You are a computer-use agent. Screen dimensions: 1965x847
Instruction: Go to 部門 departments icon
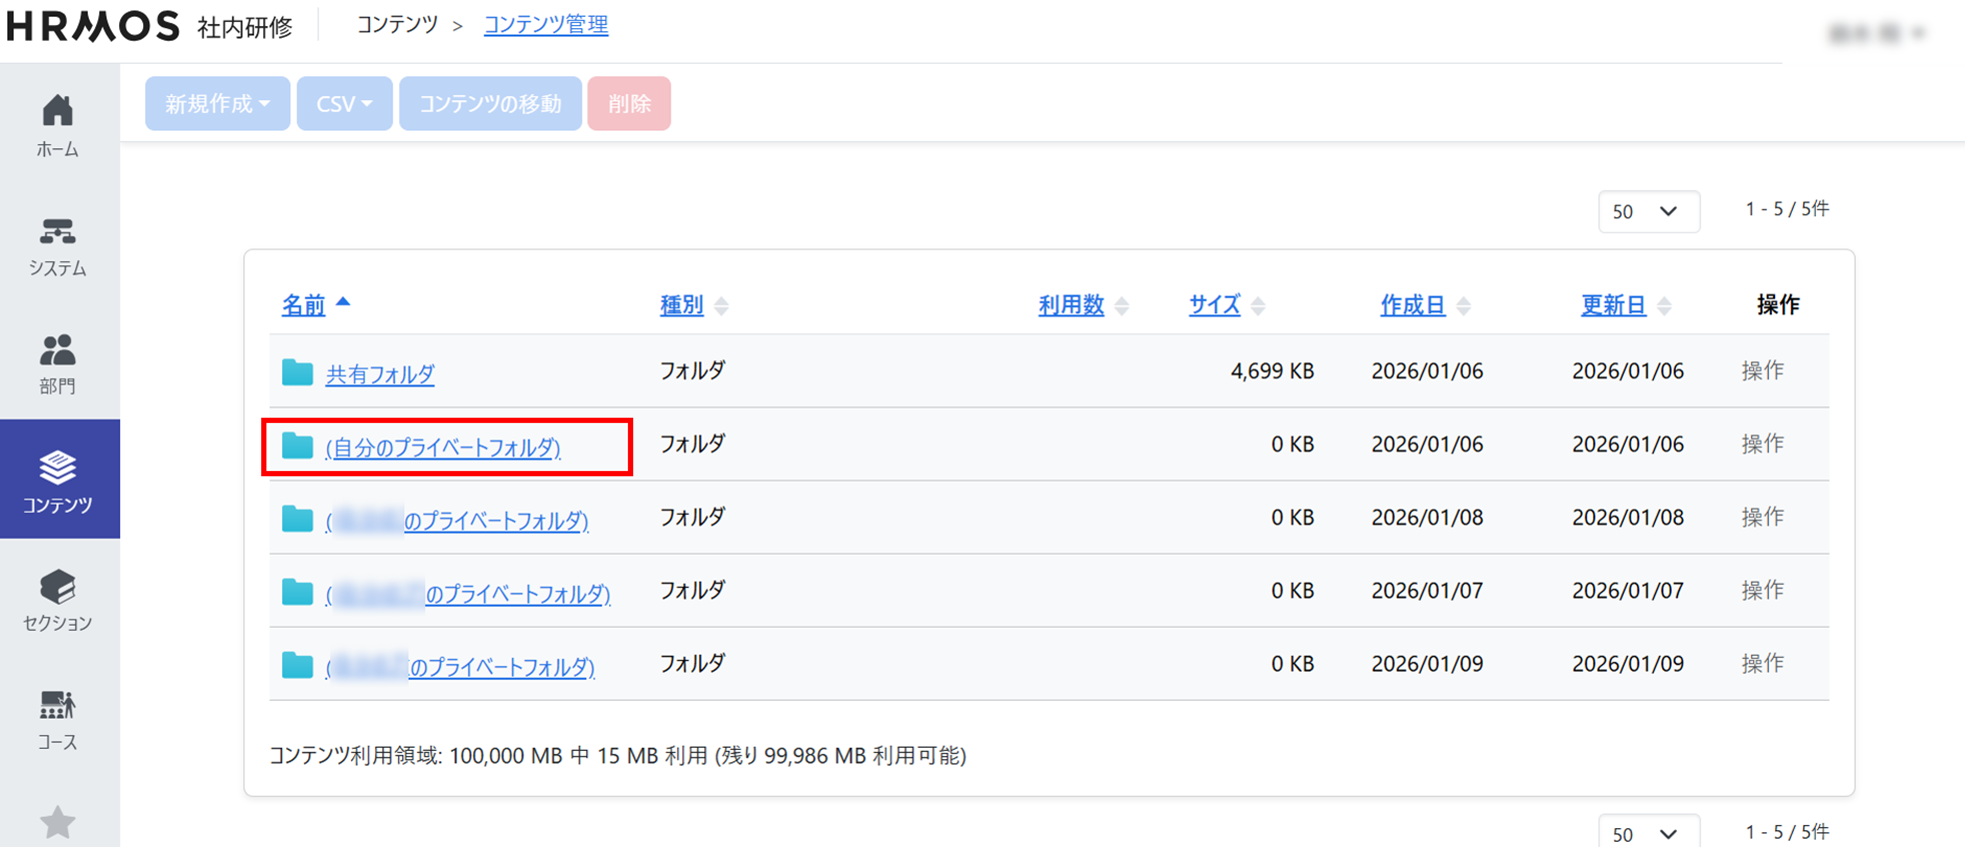click(x=57, y=351)
